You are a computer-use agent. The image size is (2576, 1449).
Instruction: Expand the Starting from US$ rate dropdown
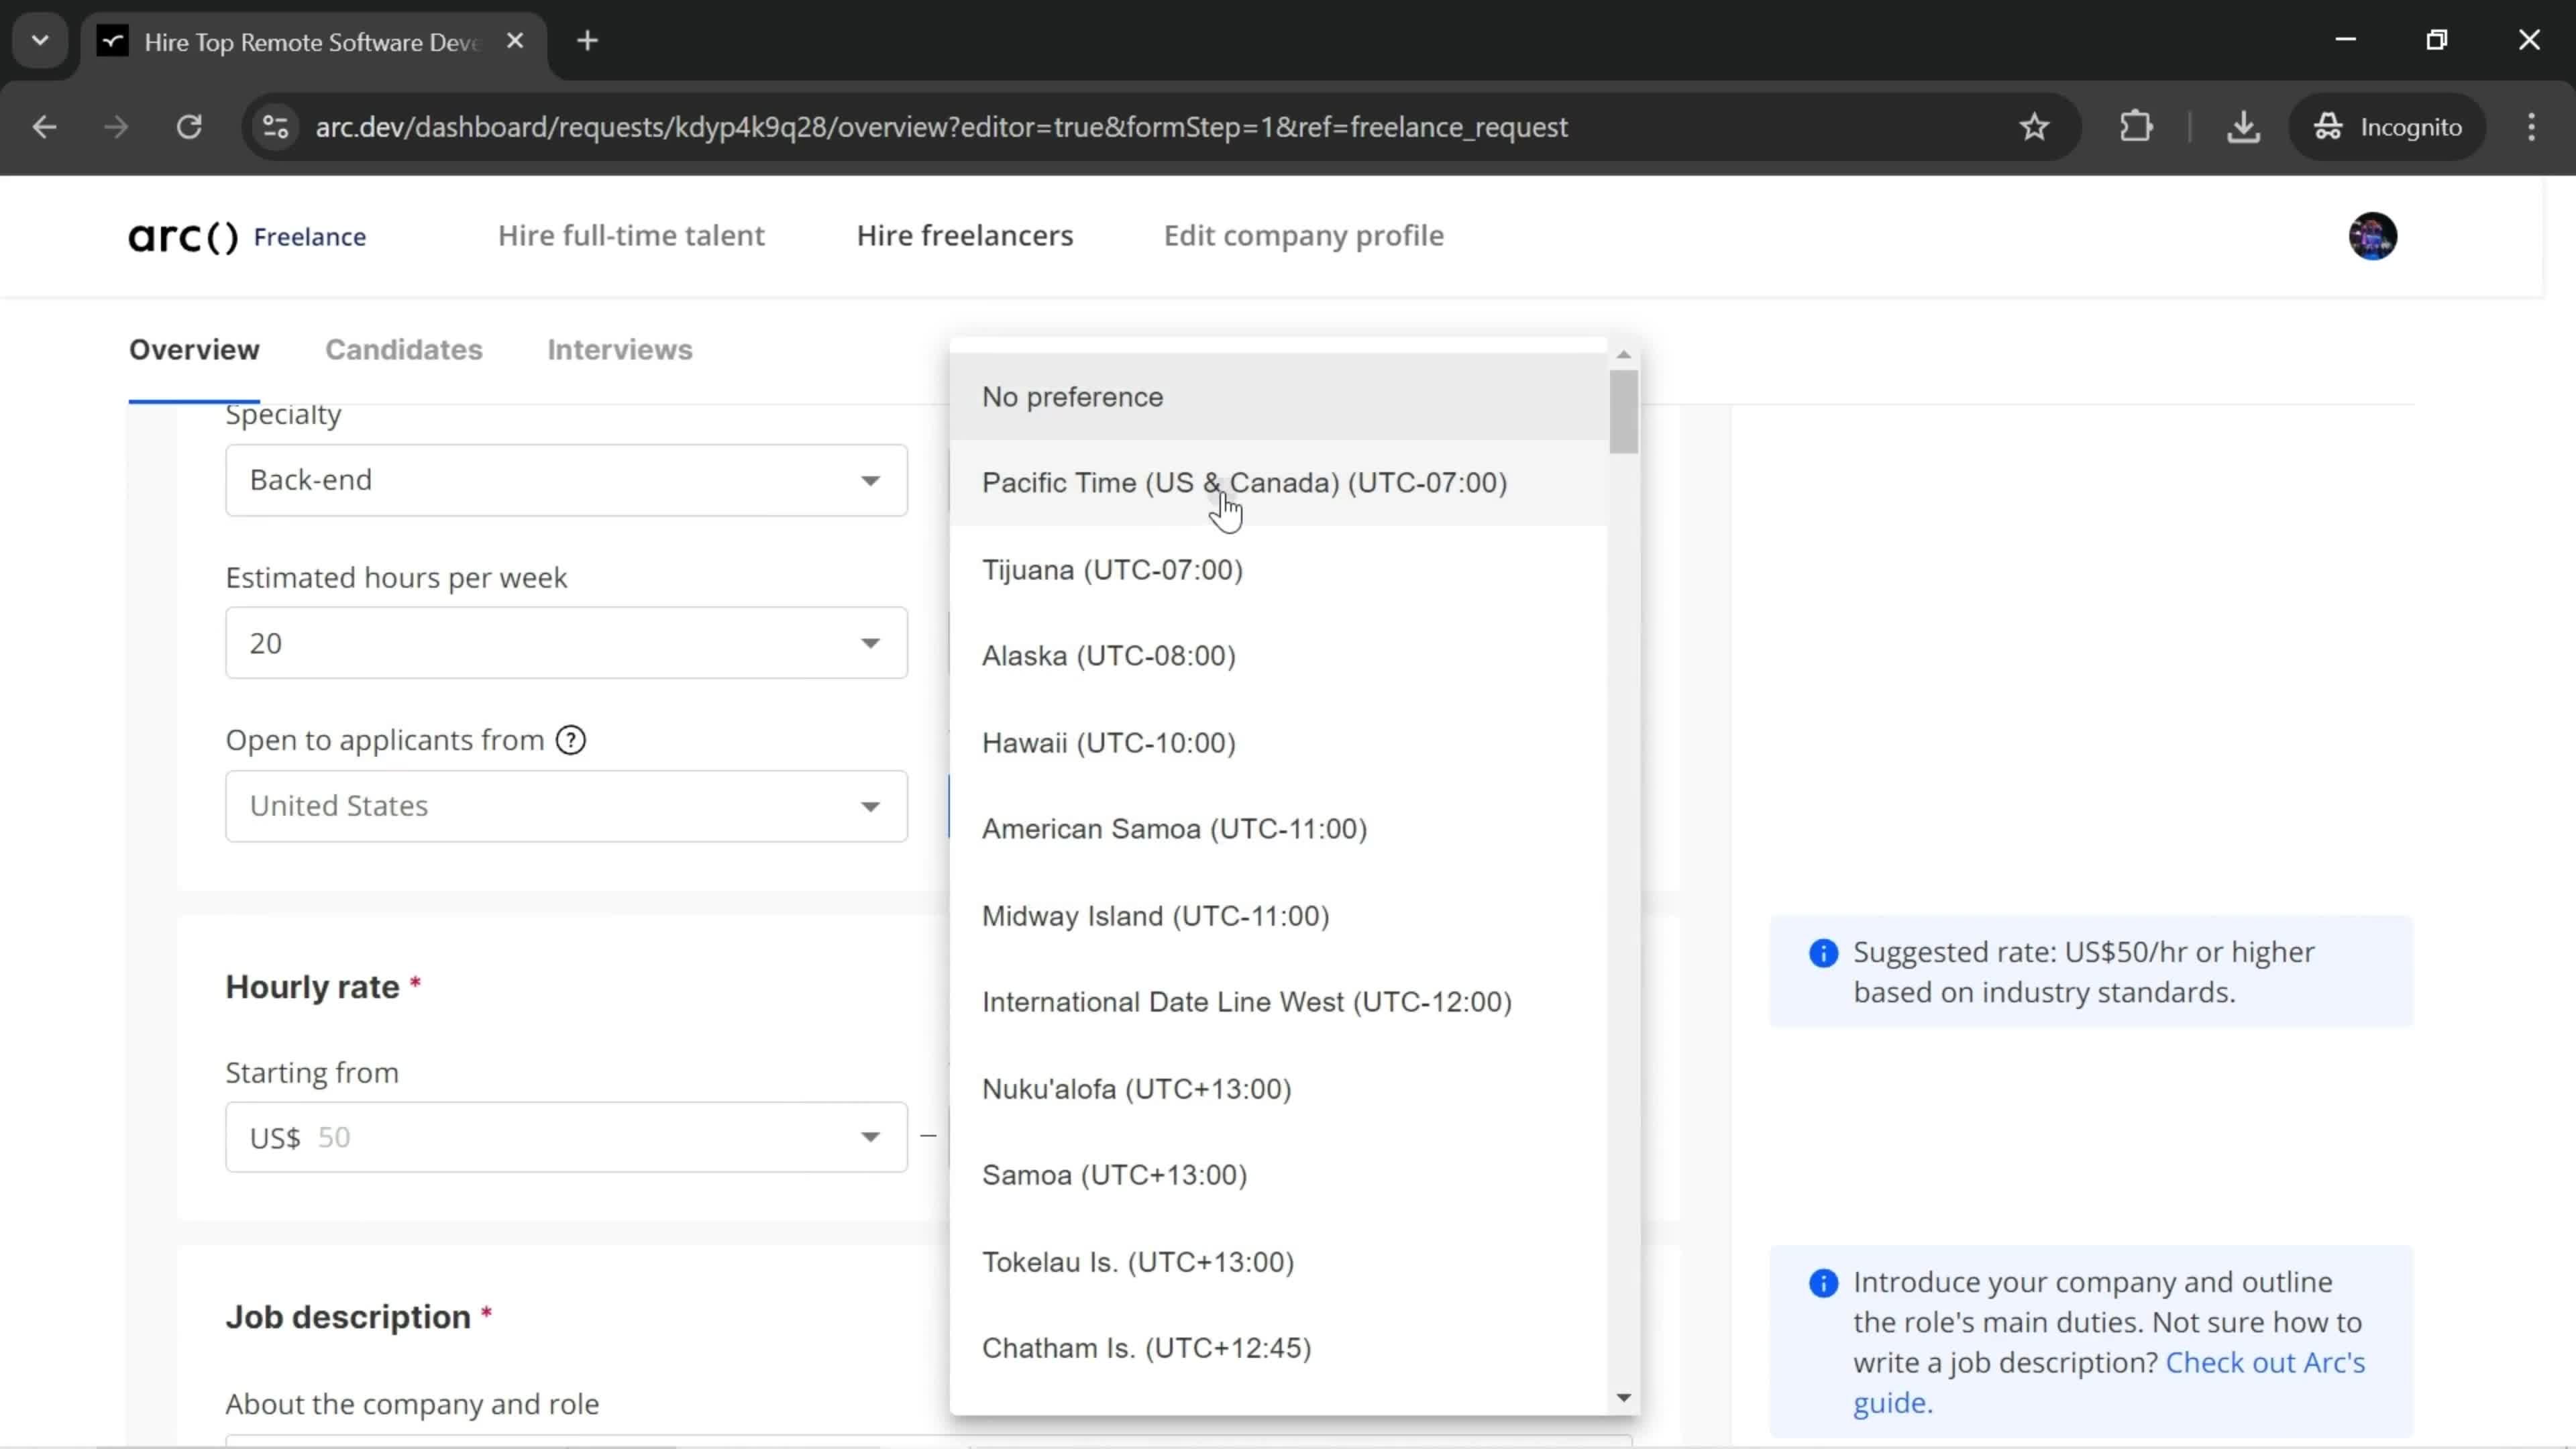pos(566,1137)
